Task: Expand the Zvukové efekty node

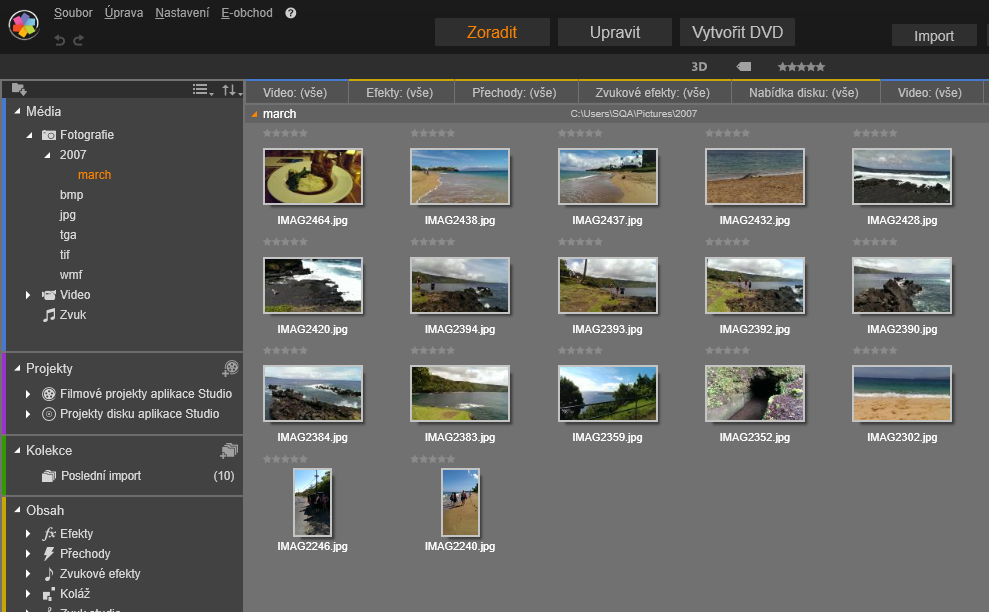Action: coord(28,574)
